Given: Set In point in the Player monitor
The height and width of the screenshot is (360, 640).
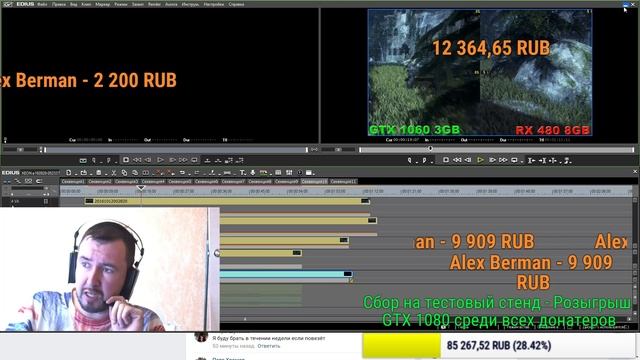Looking at the screenshot, I should click(x=94, y=160).
